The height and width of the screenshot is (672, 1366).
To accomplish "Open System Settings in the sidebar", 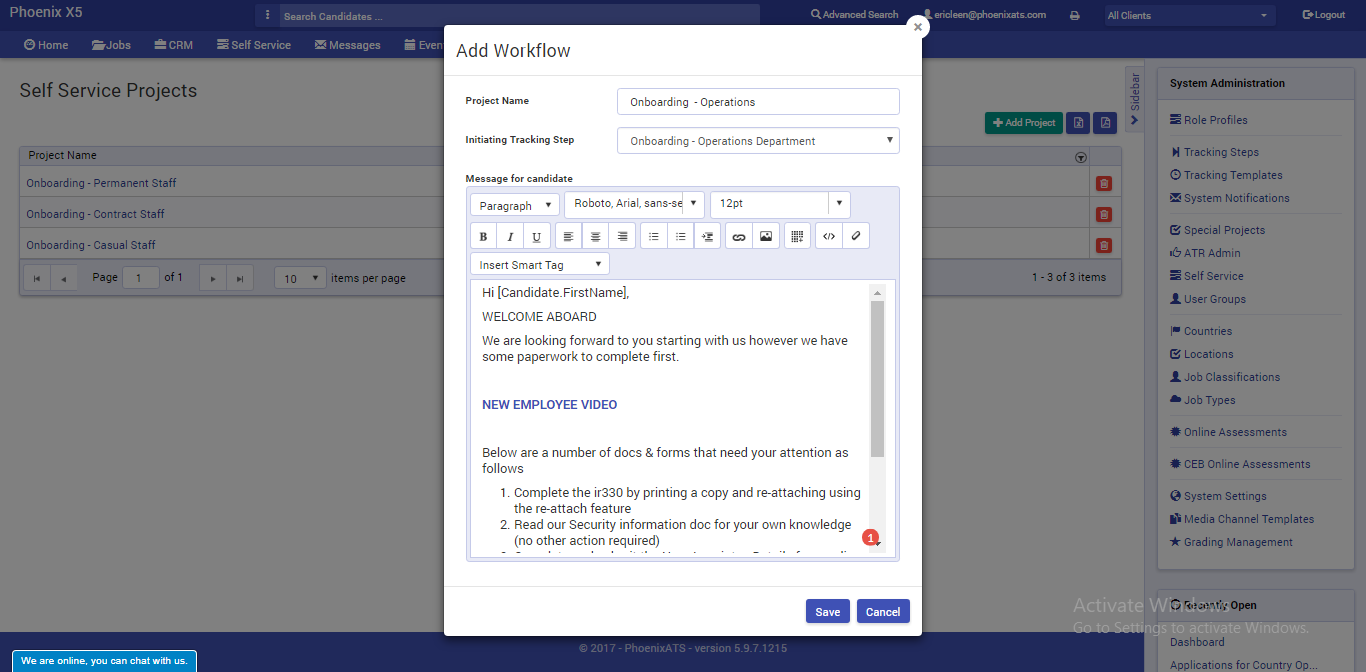I will click(x=1218, y=496).
